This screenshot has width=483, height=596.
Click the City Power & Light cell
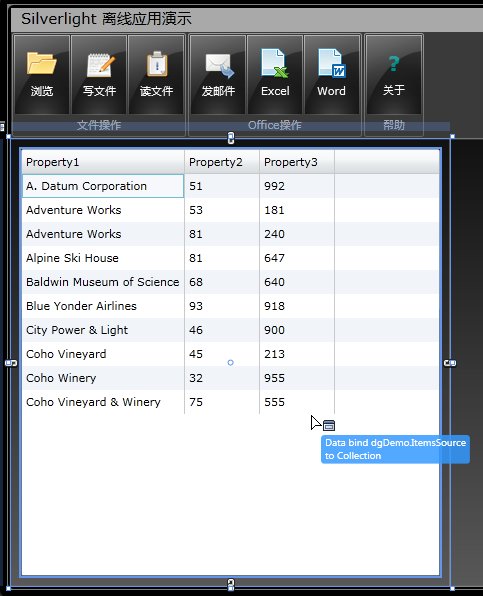tap(103, 330)
